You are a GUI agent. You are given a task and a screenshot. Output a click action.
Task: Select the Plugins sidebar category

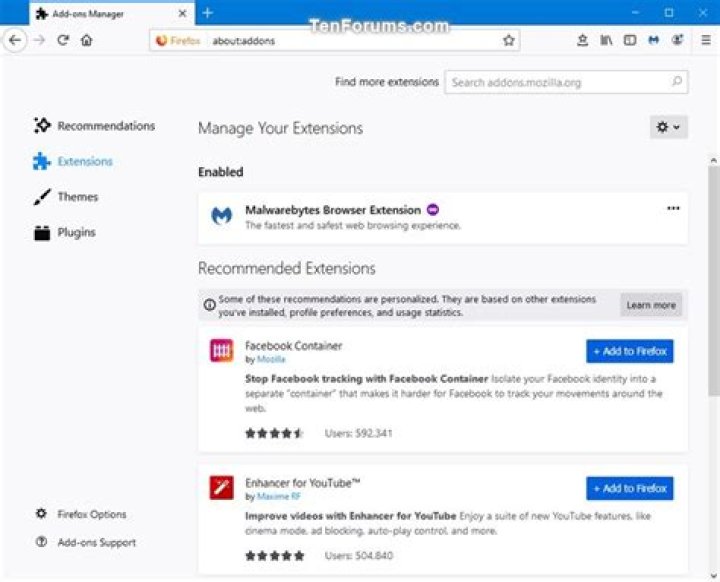[65, 232]
